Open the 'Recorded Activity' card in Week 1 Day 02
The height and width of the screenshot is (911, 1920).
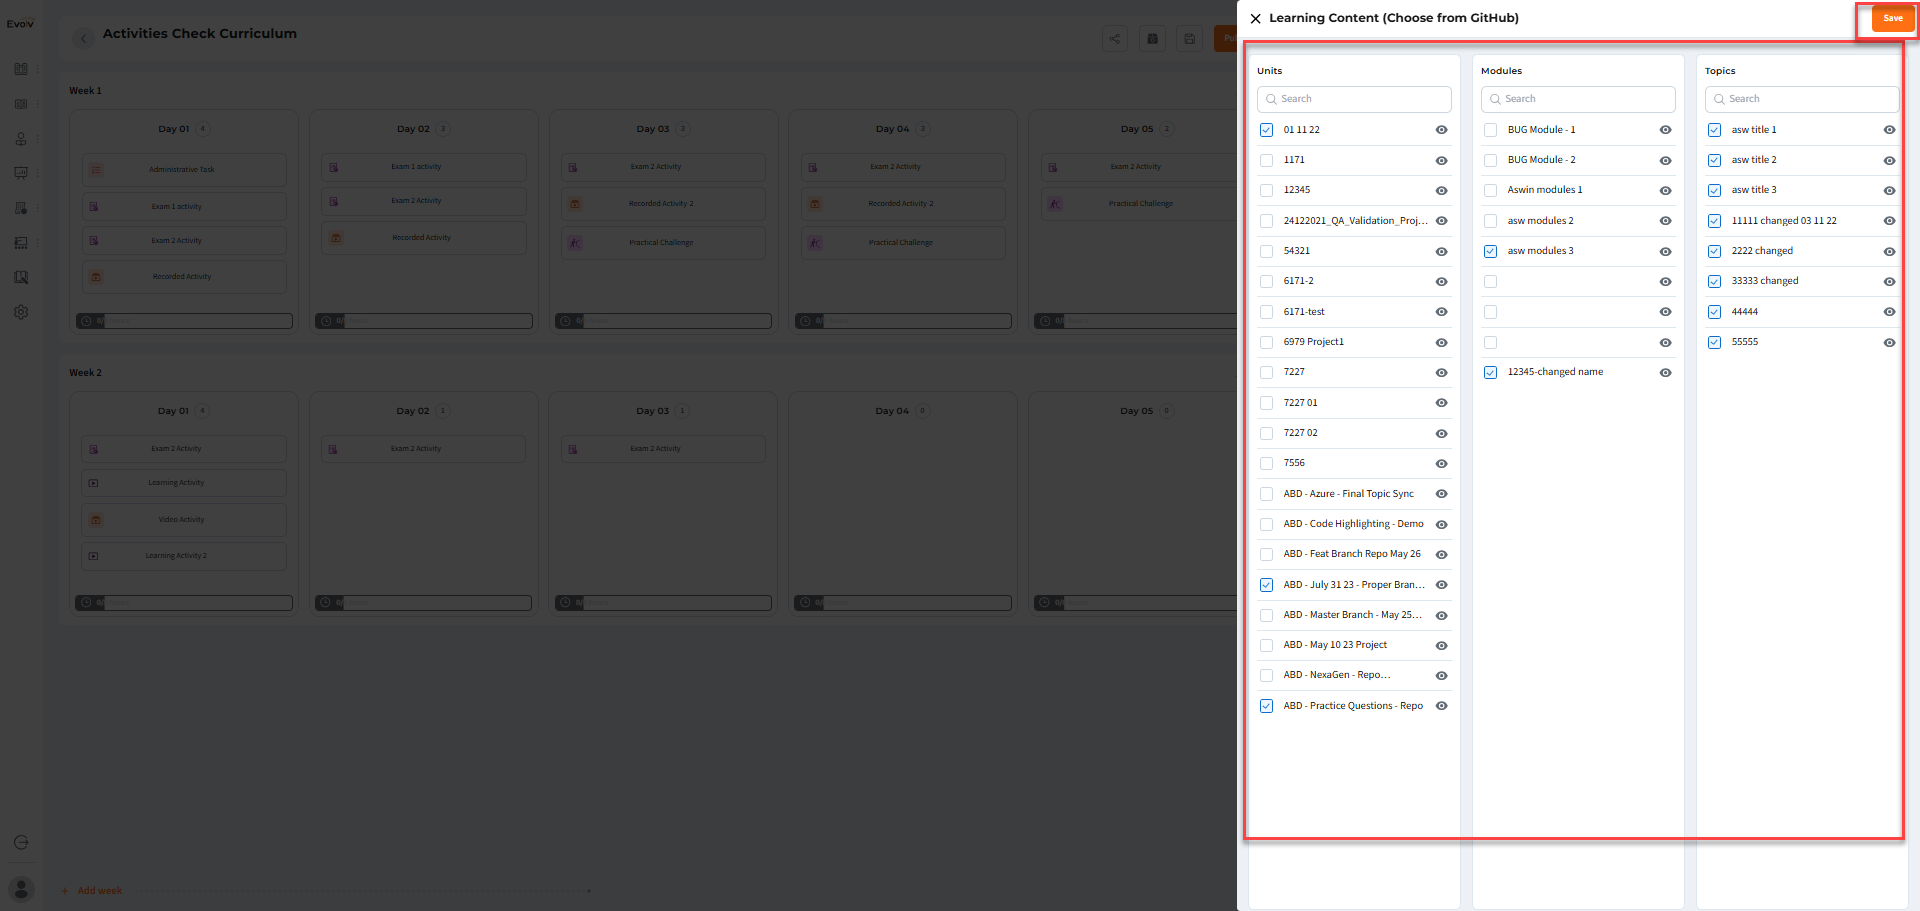coord(424,238)
